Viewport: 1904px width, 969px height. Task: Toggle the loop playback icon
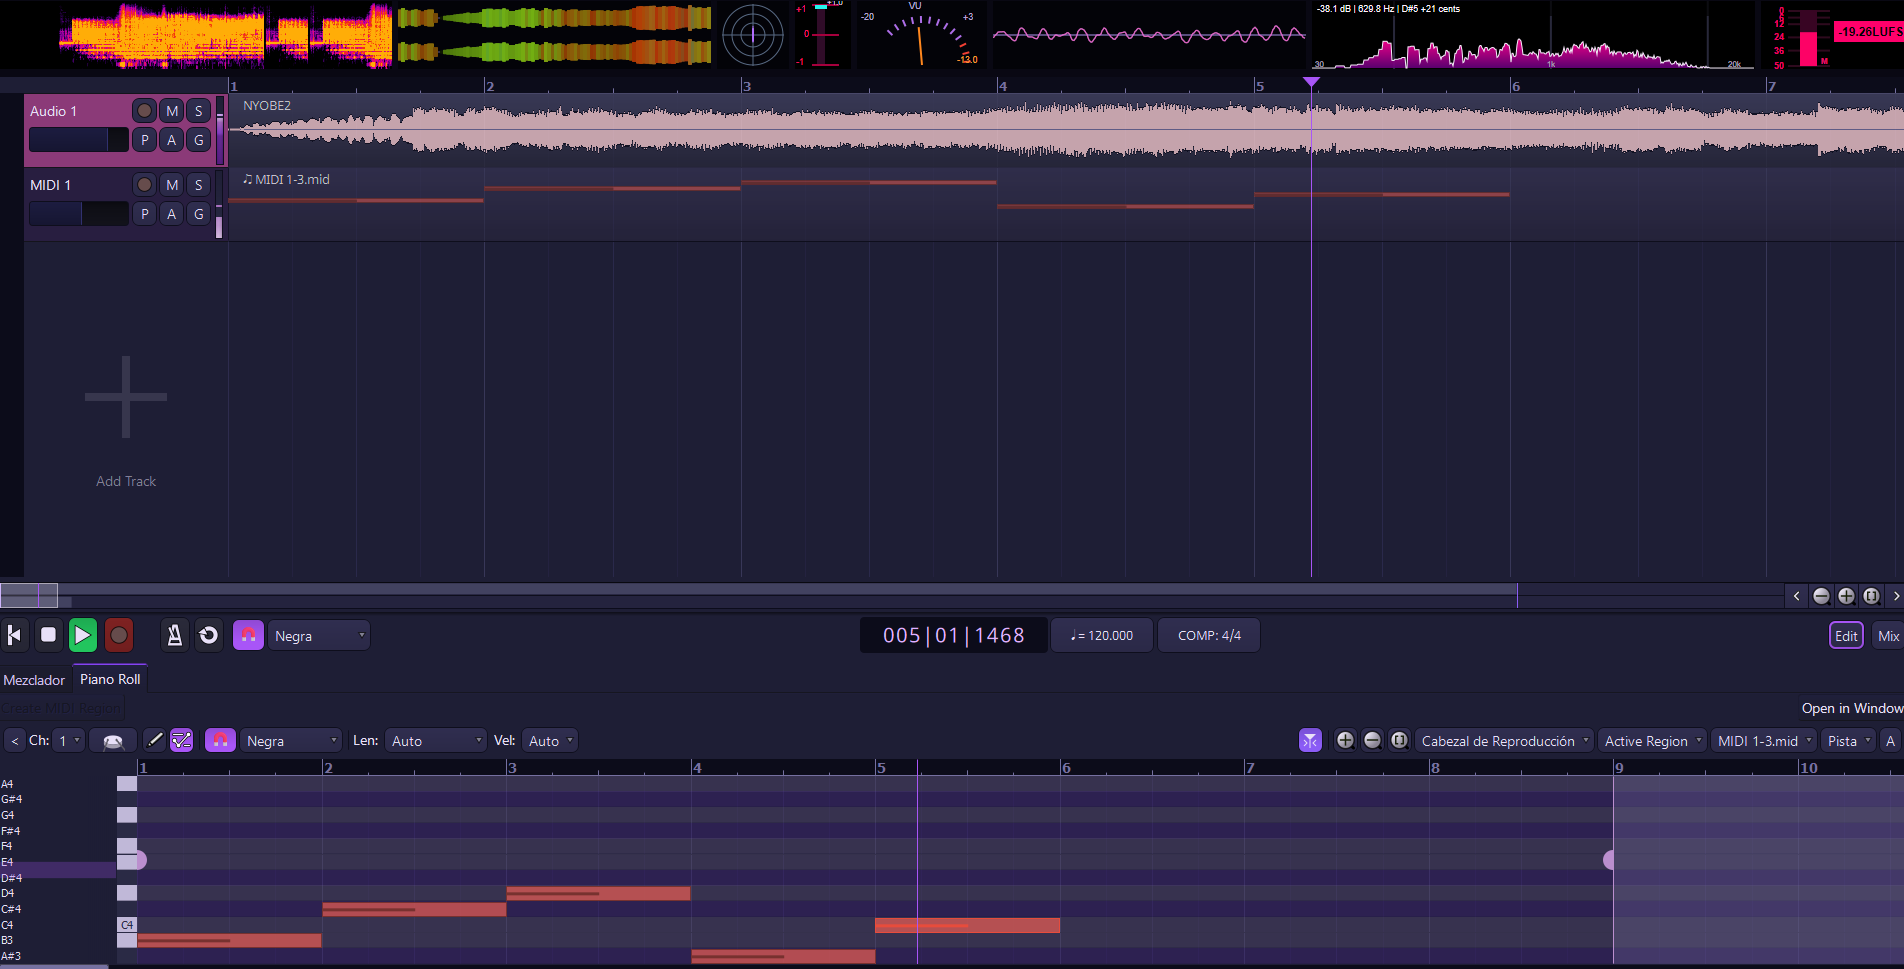pyautogui.click(x=208, y=635)
